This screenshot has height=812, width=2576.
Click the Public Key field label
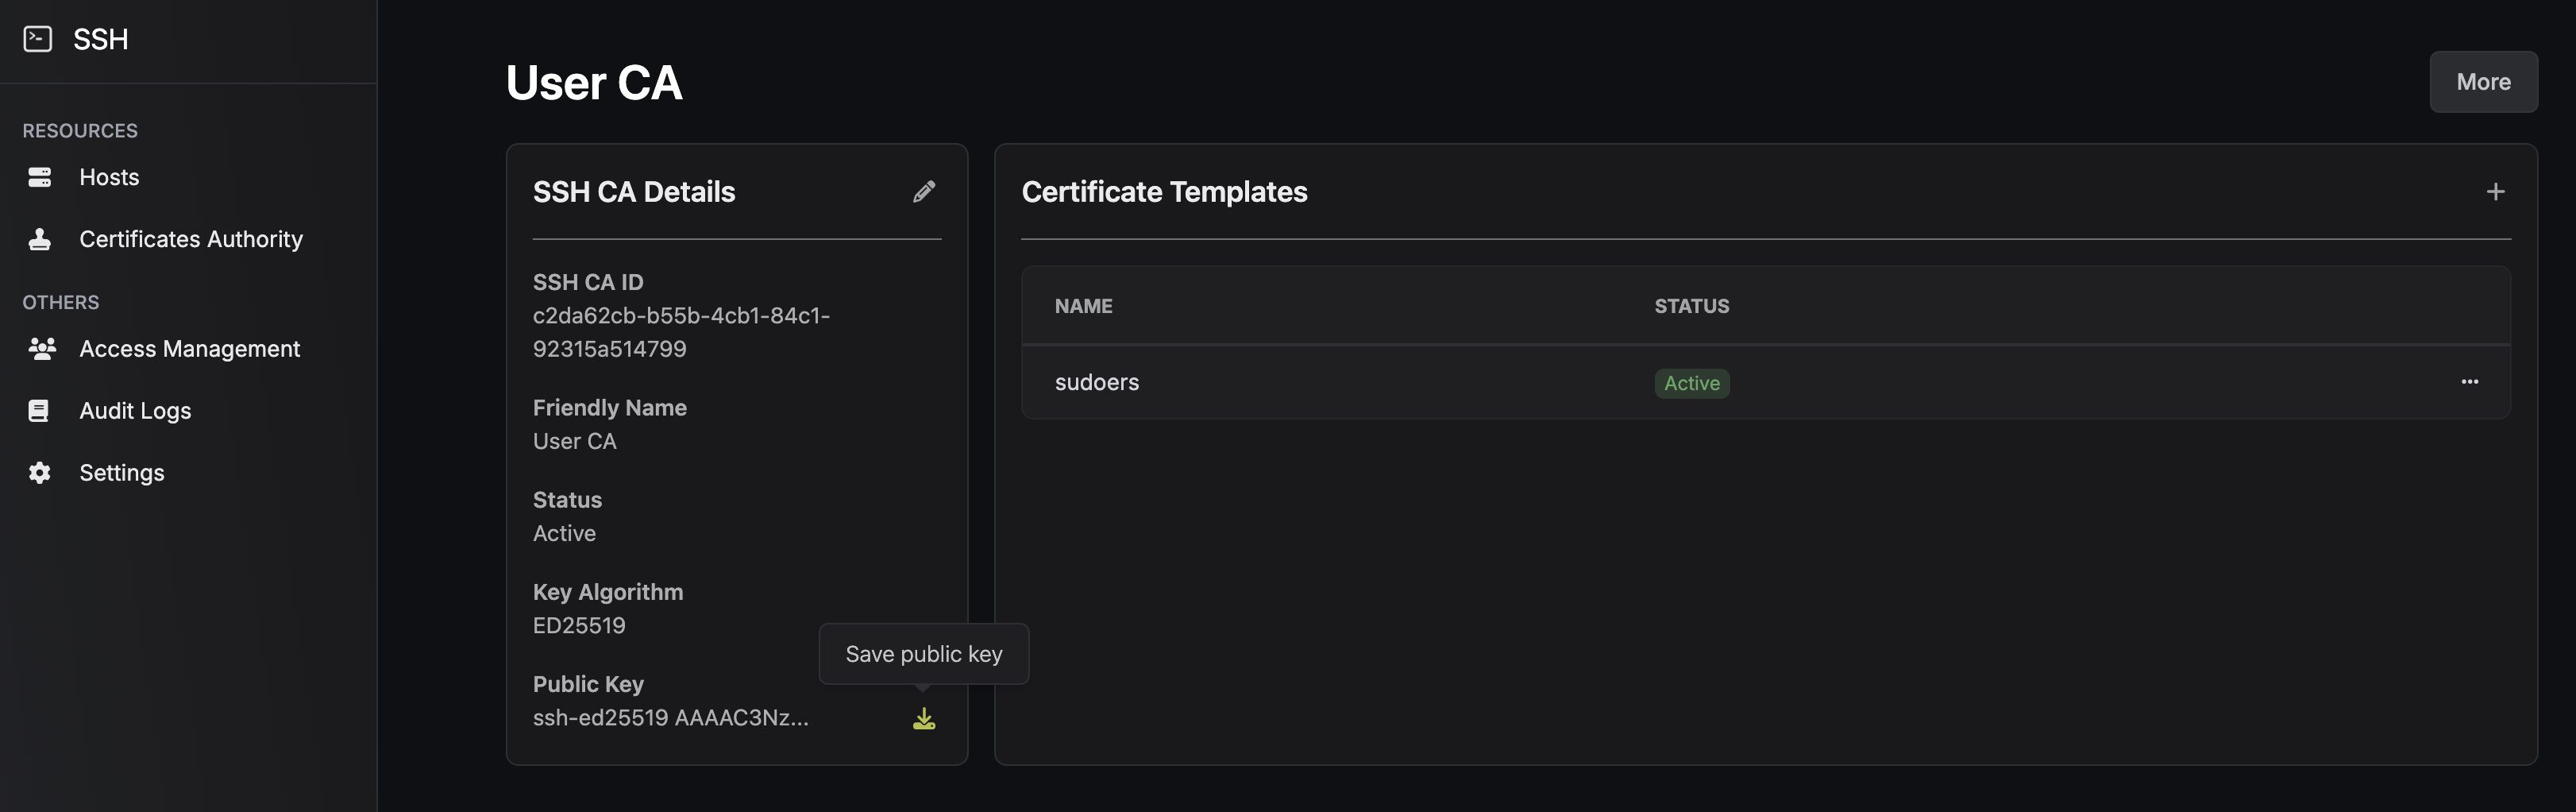[x=588, y=684]
